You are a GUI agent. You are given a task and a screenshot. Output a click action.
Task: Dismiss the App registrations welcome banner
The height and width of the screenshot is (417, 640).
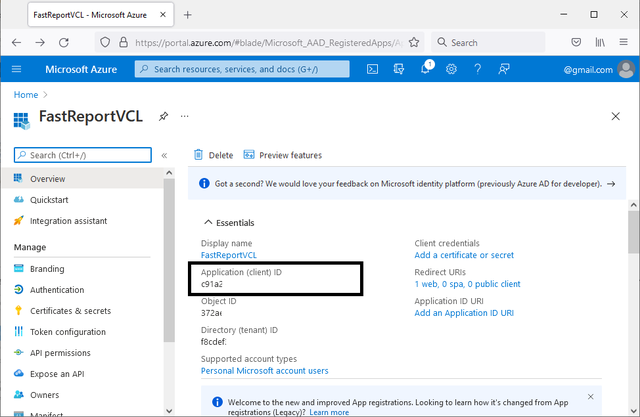pos(591,397)
